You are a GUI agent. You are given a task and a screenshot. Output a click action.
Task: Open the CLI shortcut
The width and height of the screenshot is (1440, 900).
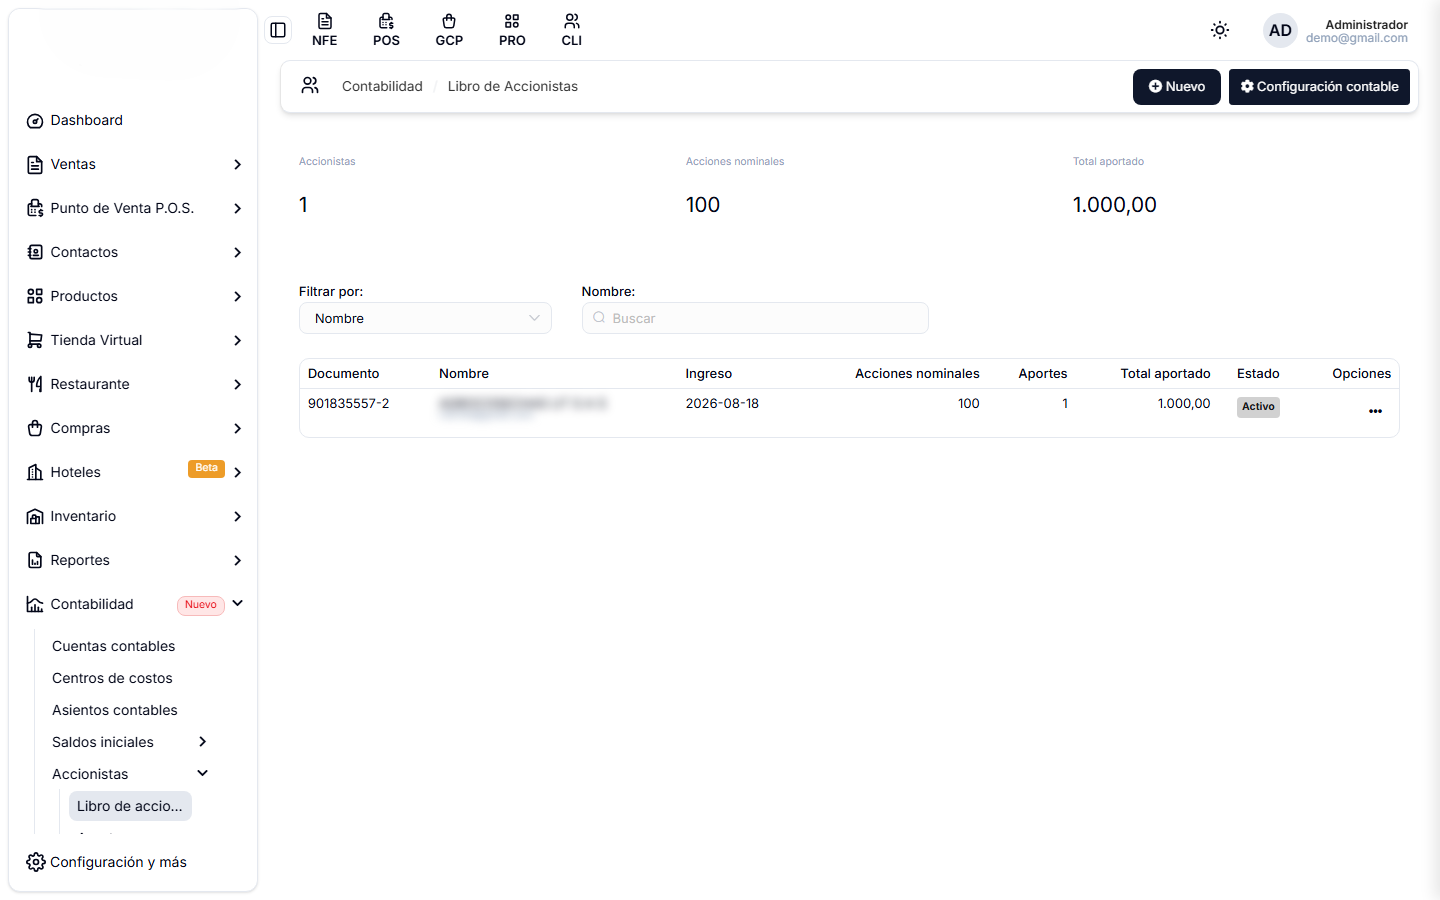(571, 30)
